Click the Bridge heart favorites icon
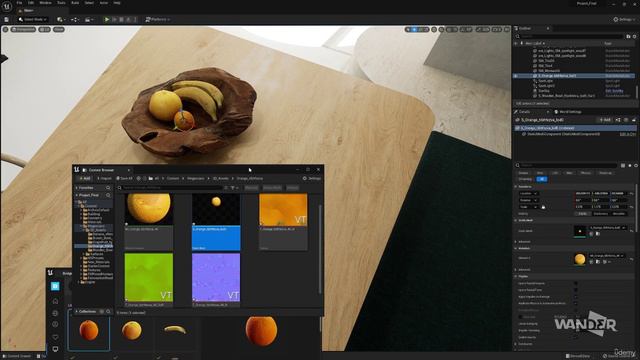Image resolution: width=640 pixels, height=360 pixels. click(56, 337)
